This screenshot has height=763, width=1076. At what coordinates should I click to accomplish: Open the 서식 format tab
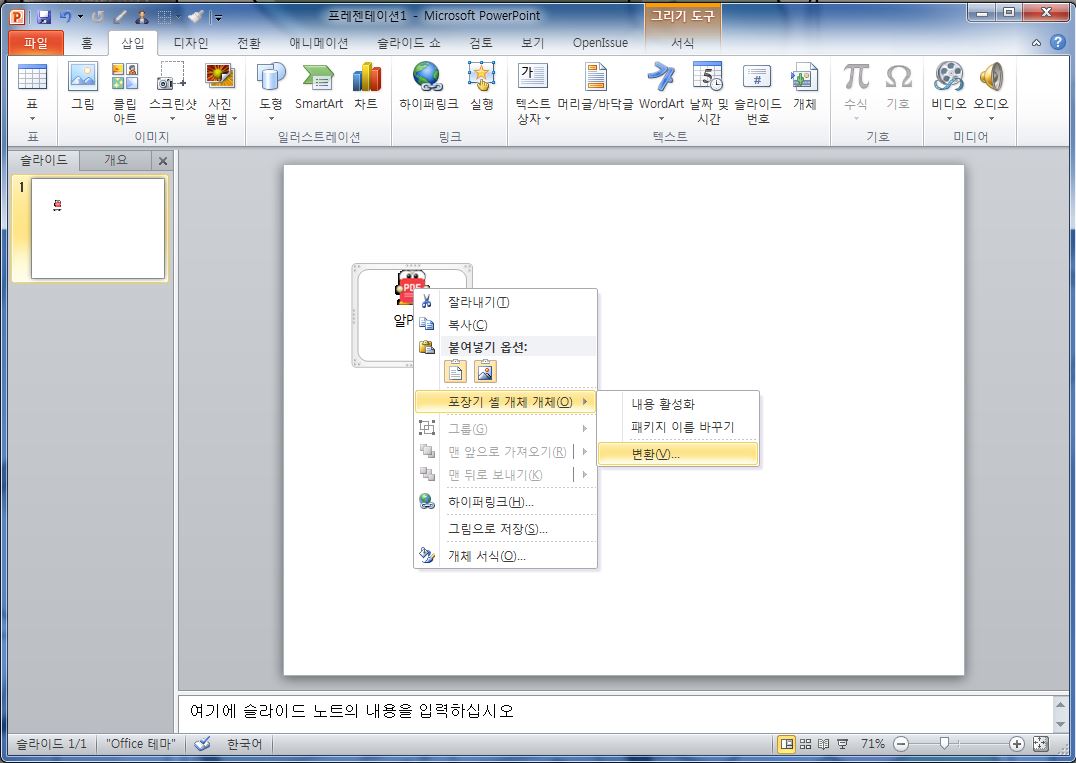682,43
